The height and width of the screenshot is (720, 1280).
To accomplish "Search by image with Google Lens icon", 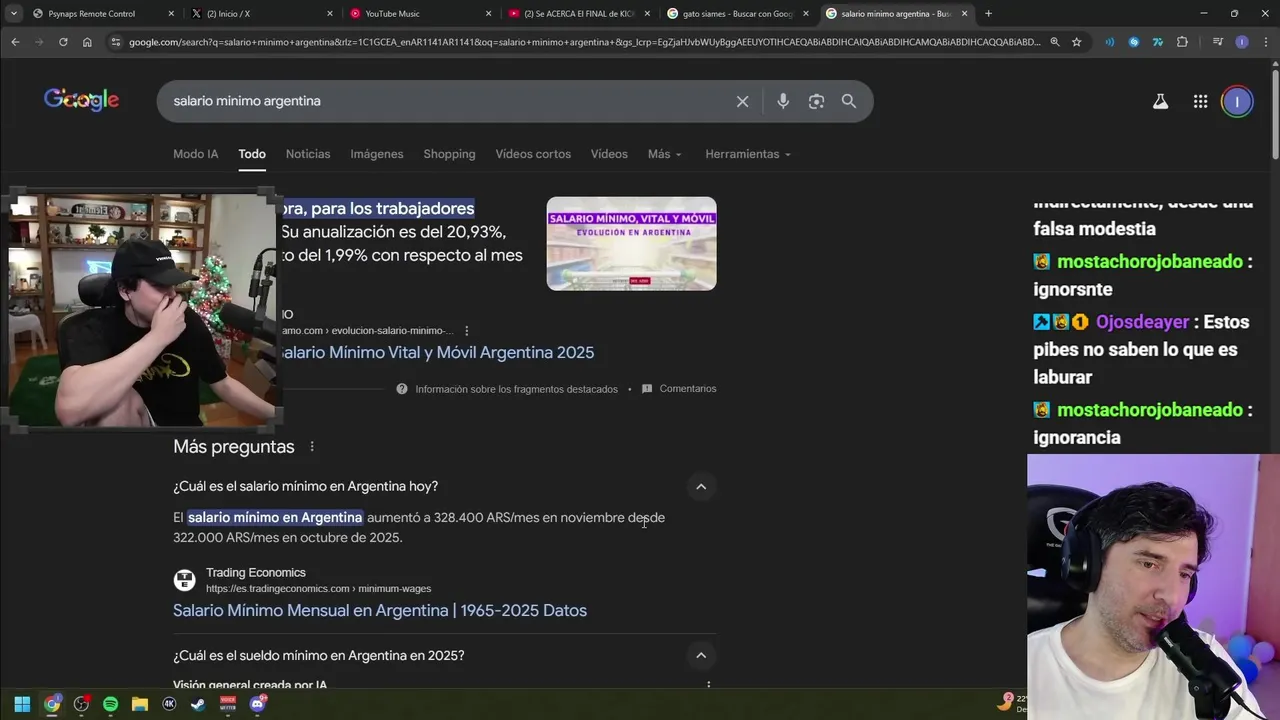I will tap(816, 101).
